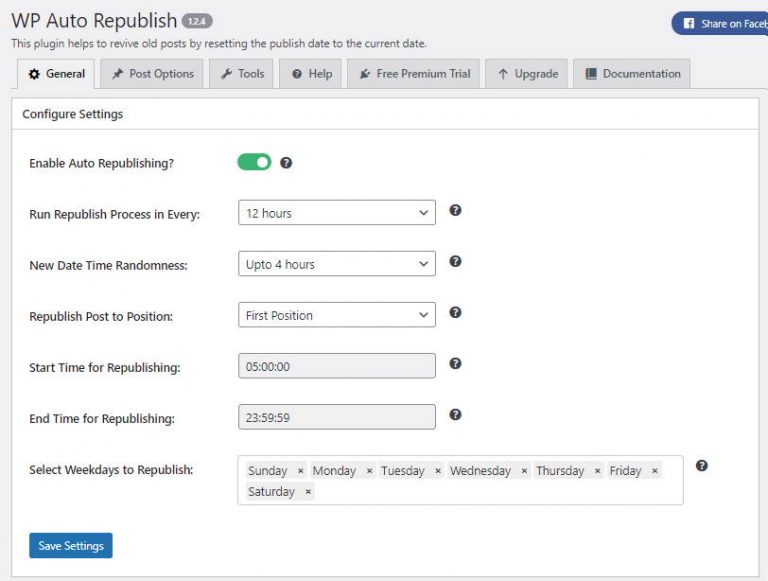Open the Help tab

click(x=310, y=74)
